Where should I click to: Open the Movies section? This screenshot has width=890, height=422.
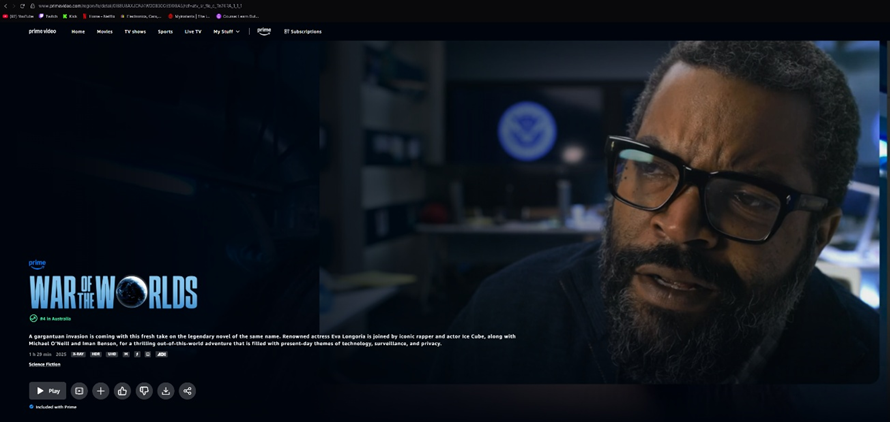click(x=104, y=32)
